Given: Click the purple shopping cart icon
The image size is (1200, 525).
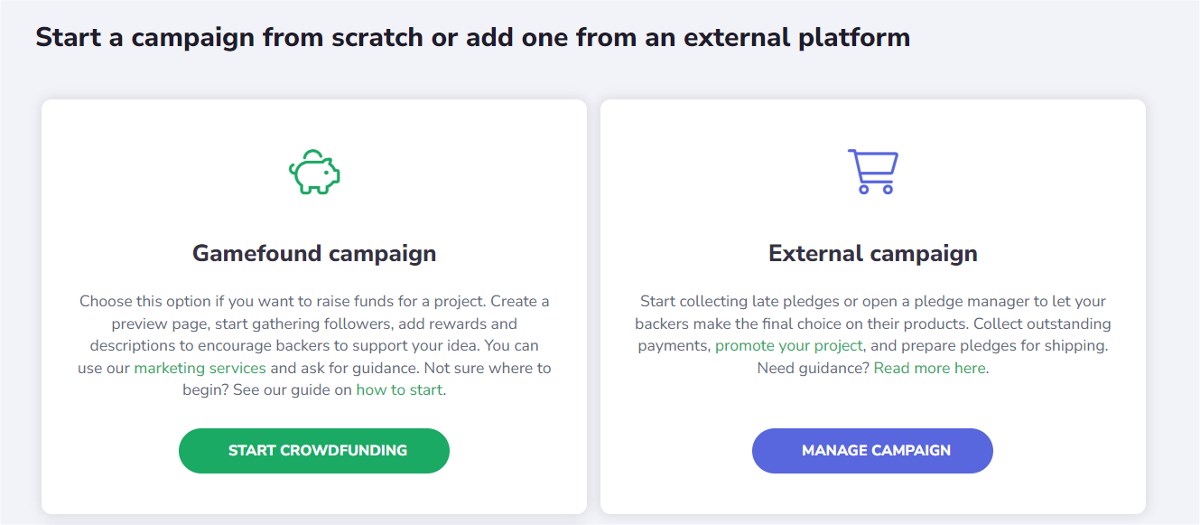Looking at the screenshot, I should [873, 171].
